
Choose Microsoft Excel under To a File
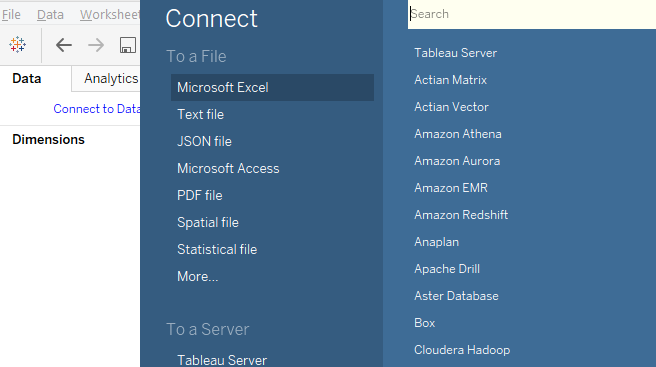tap(272, 87)
